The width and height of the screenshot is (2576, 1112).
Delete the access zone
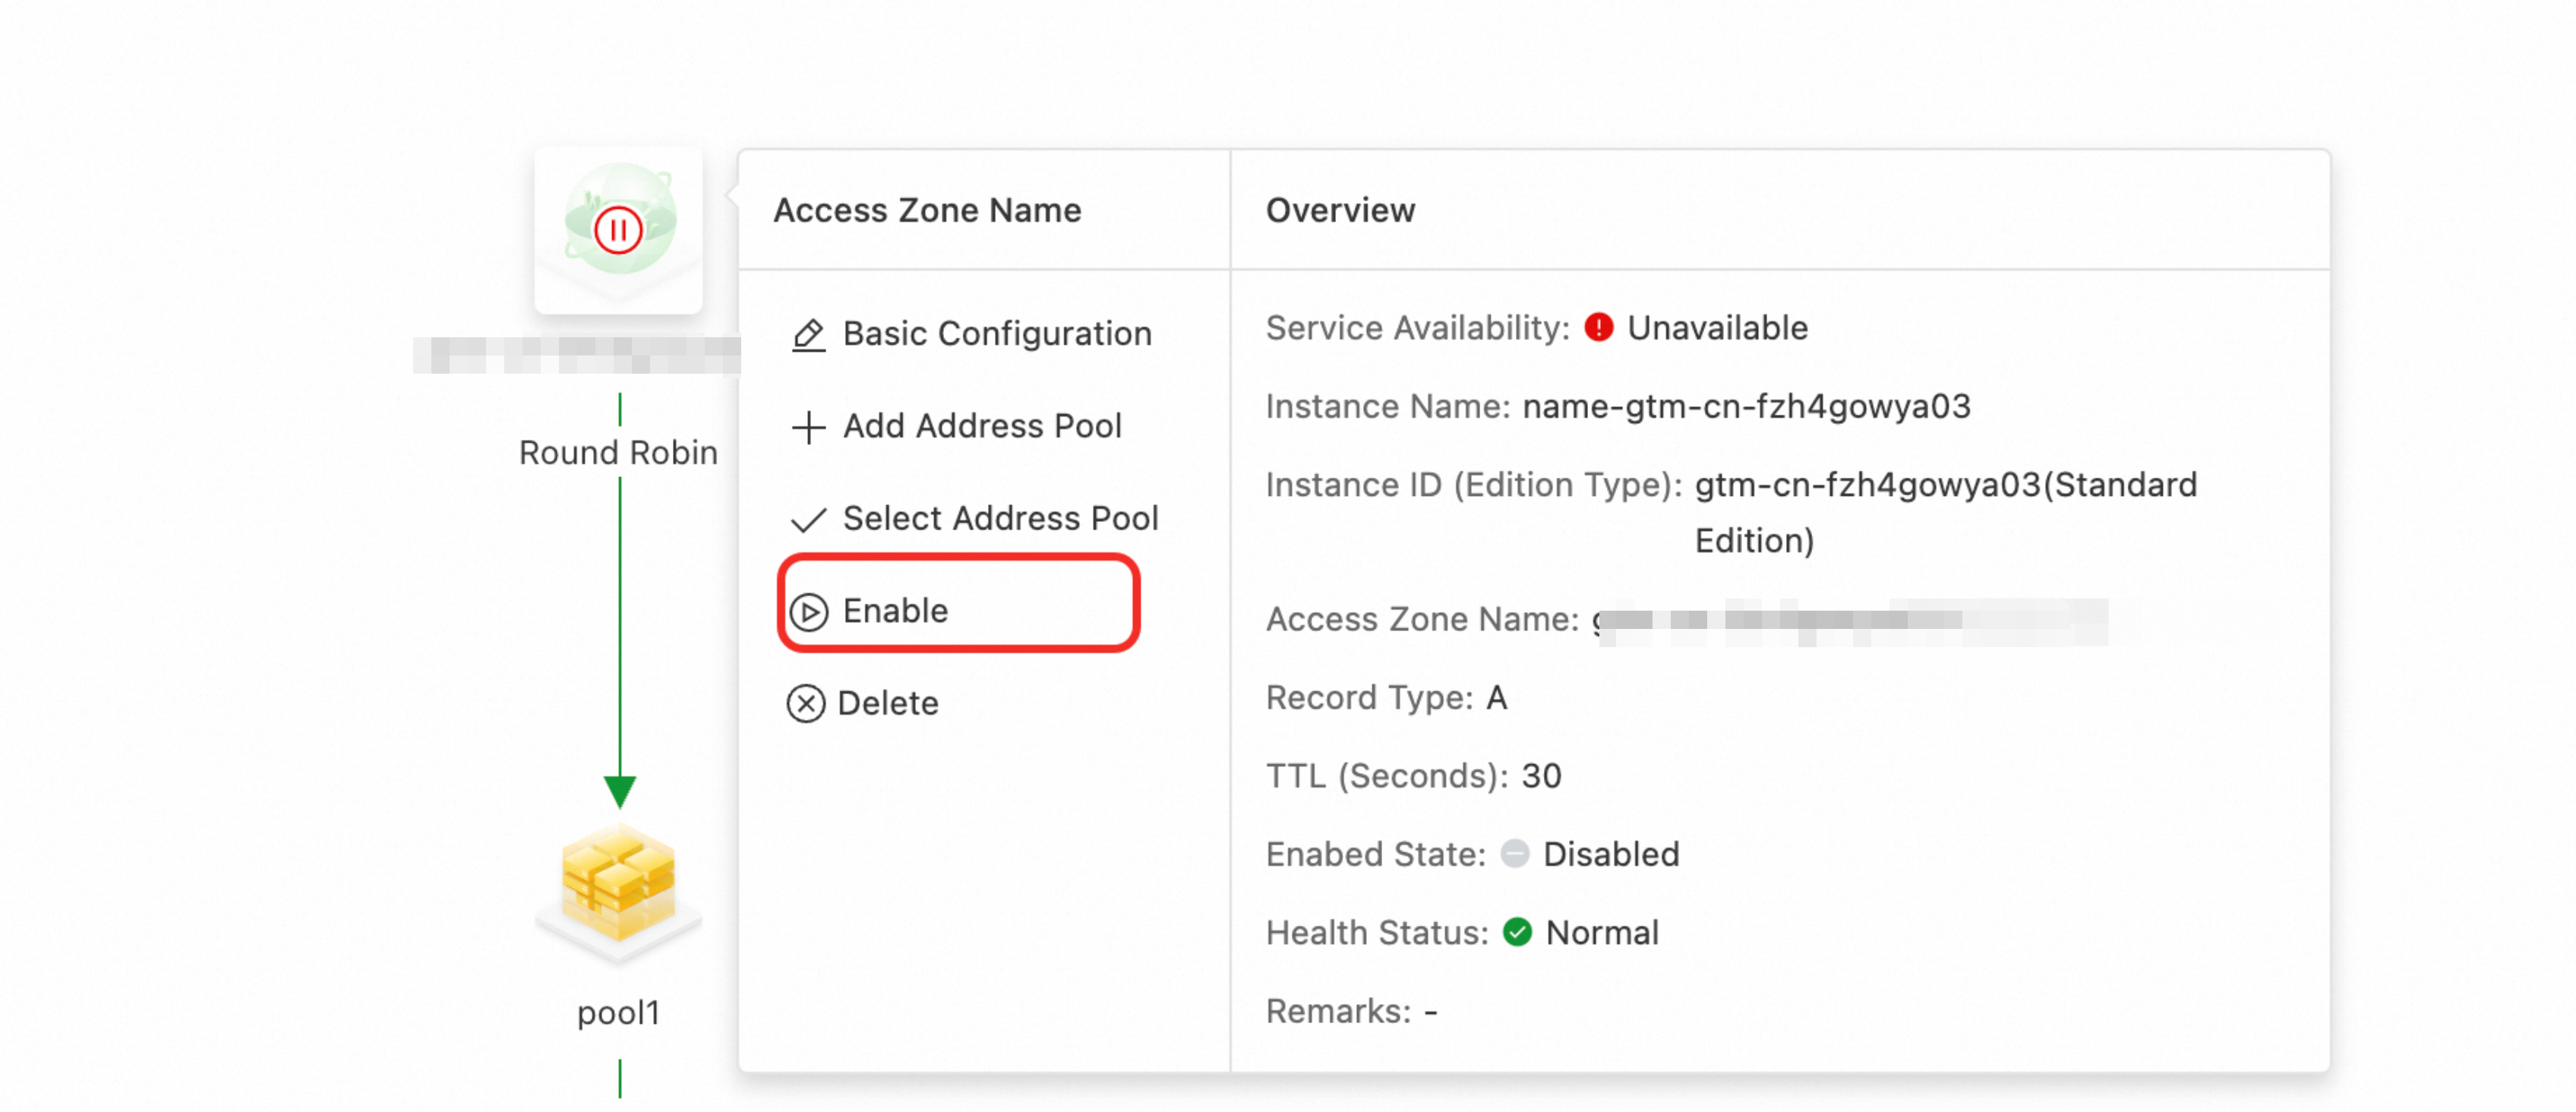(887, 703)
